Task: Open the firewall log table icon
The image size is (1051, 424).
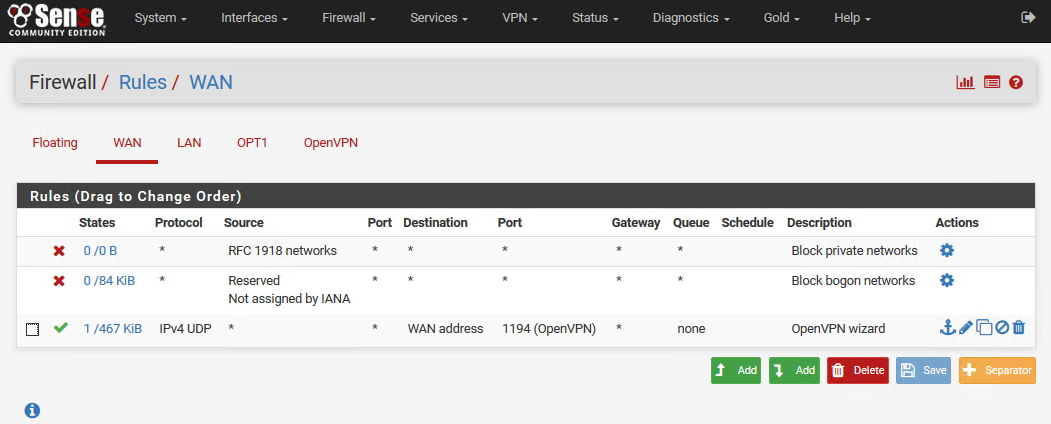Action: click(992, 82)
